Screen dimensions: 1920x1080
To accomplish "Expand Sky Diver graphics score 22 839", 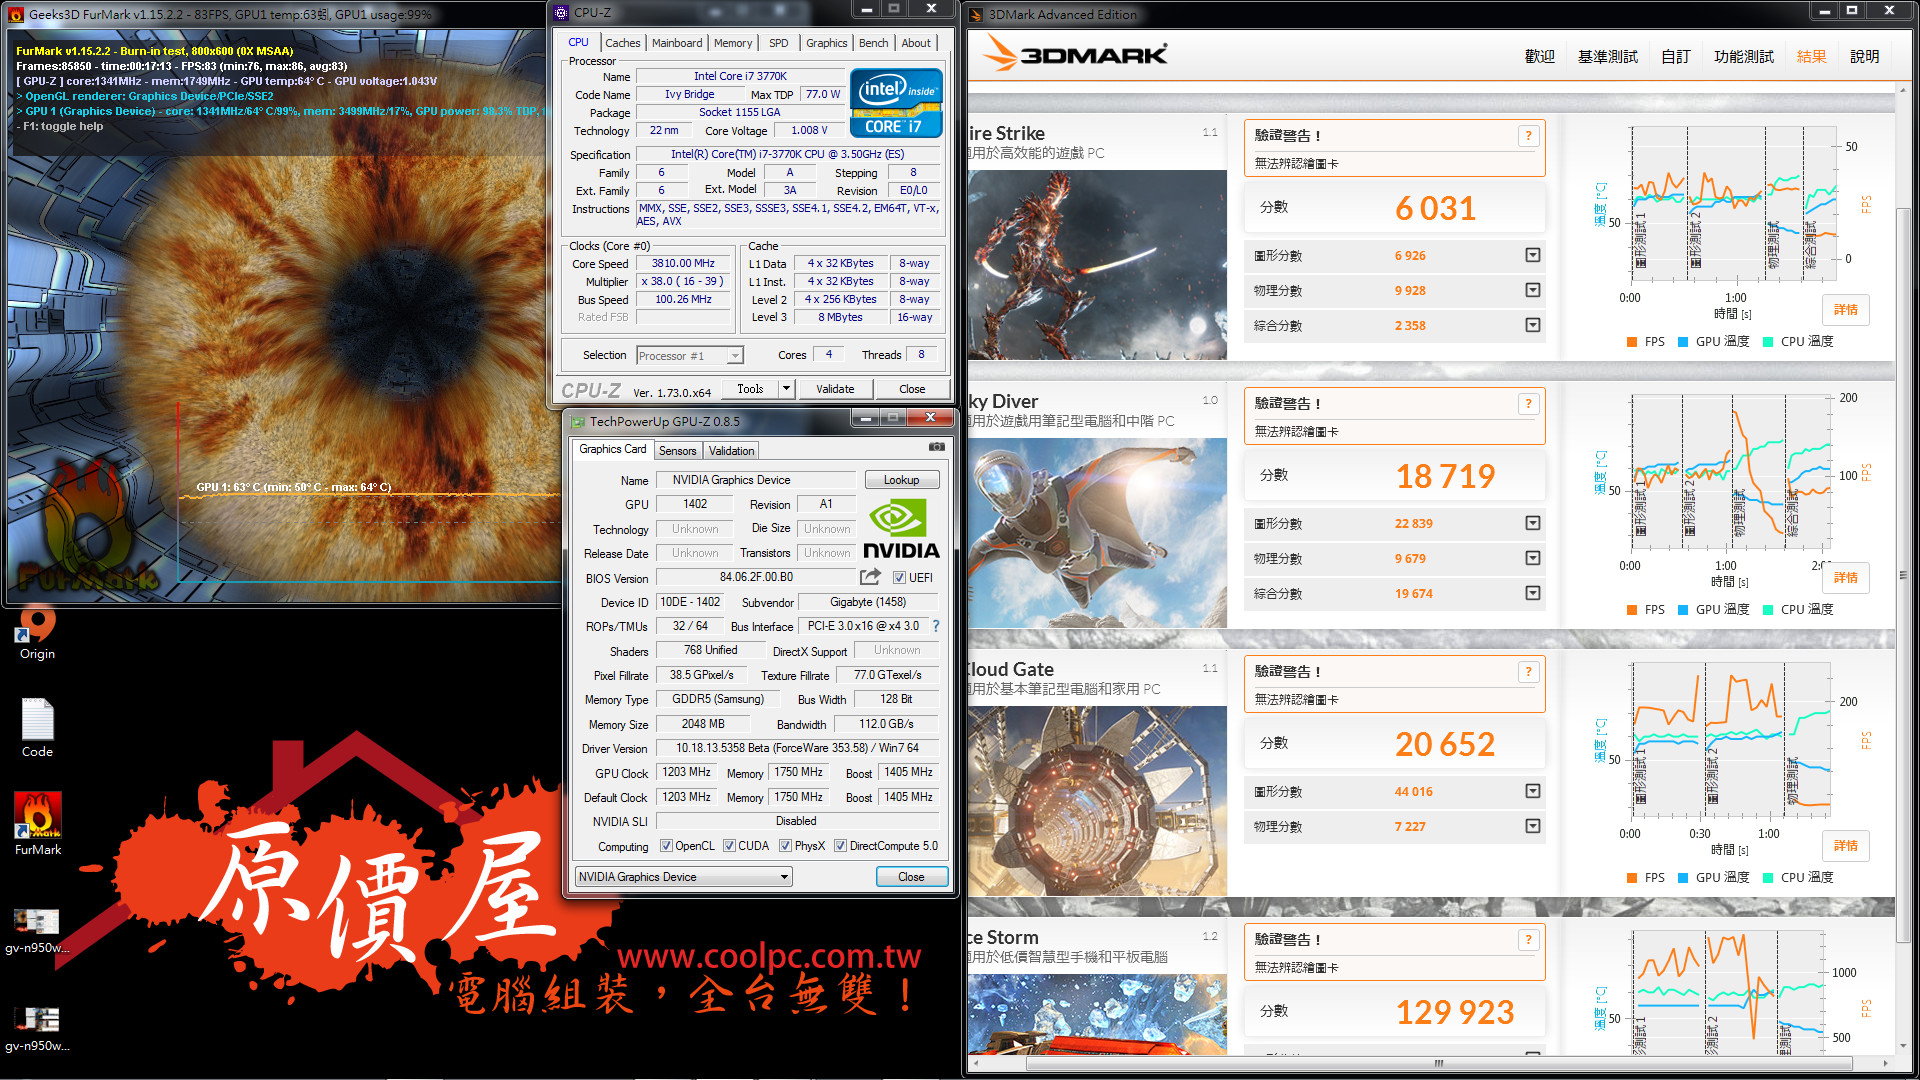I will coord(1532,523).
